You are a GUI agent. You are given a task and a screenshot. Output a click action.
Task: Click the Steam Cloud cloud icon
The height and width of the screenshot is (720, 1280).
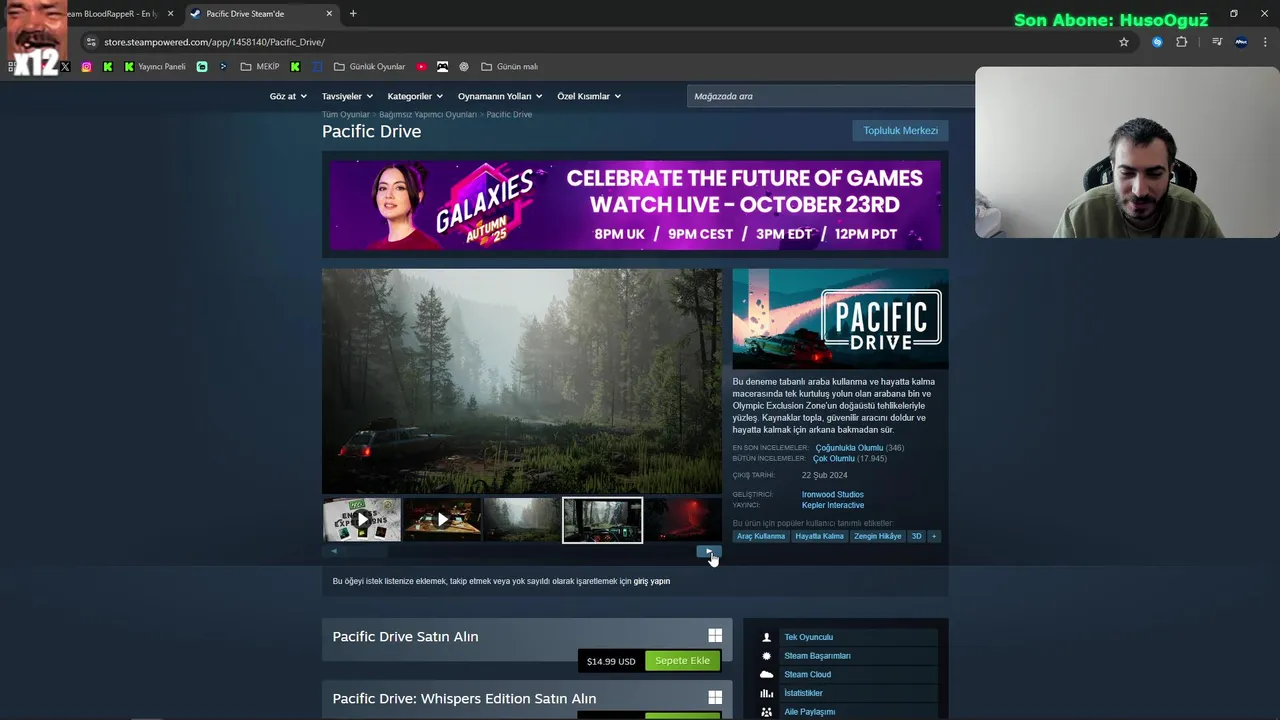coord(766,675)
